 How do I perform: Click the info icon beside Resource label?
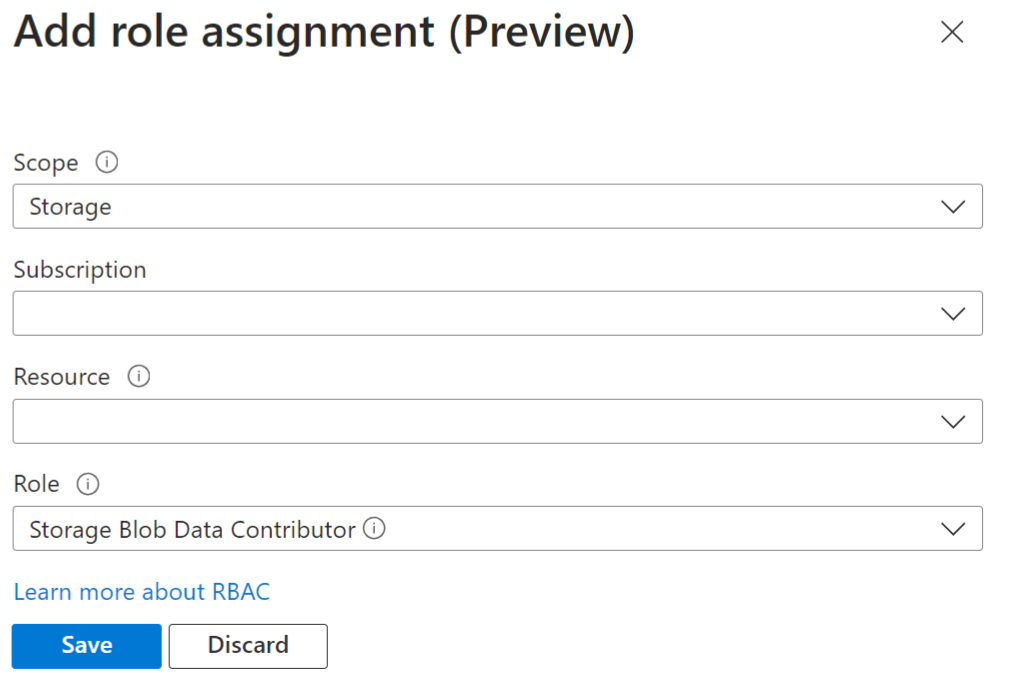[139, 377]
